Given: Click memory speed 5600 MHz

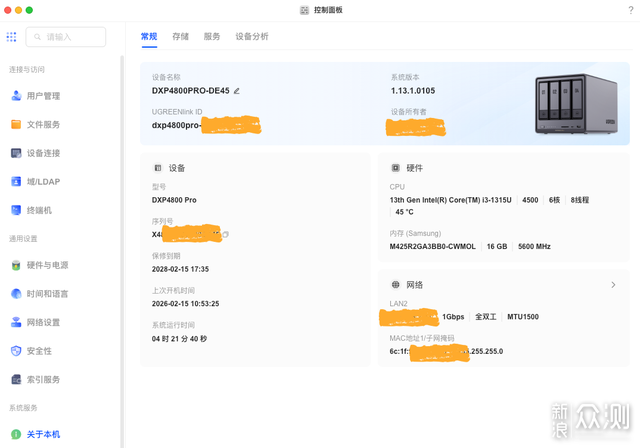Looking at the screenshot, I should coord(535,246).
